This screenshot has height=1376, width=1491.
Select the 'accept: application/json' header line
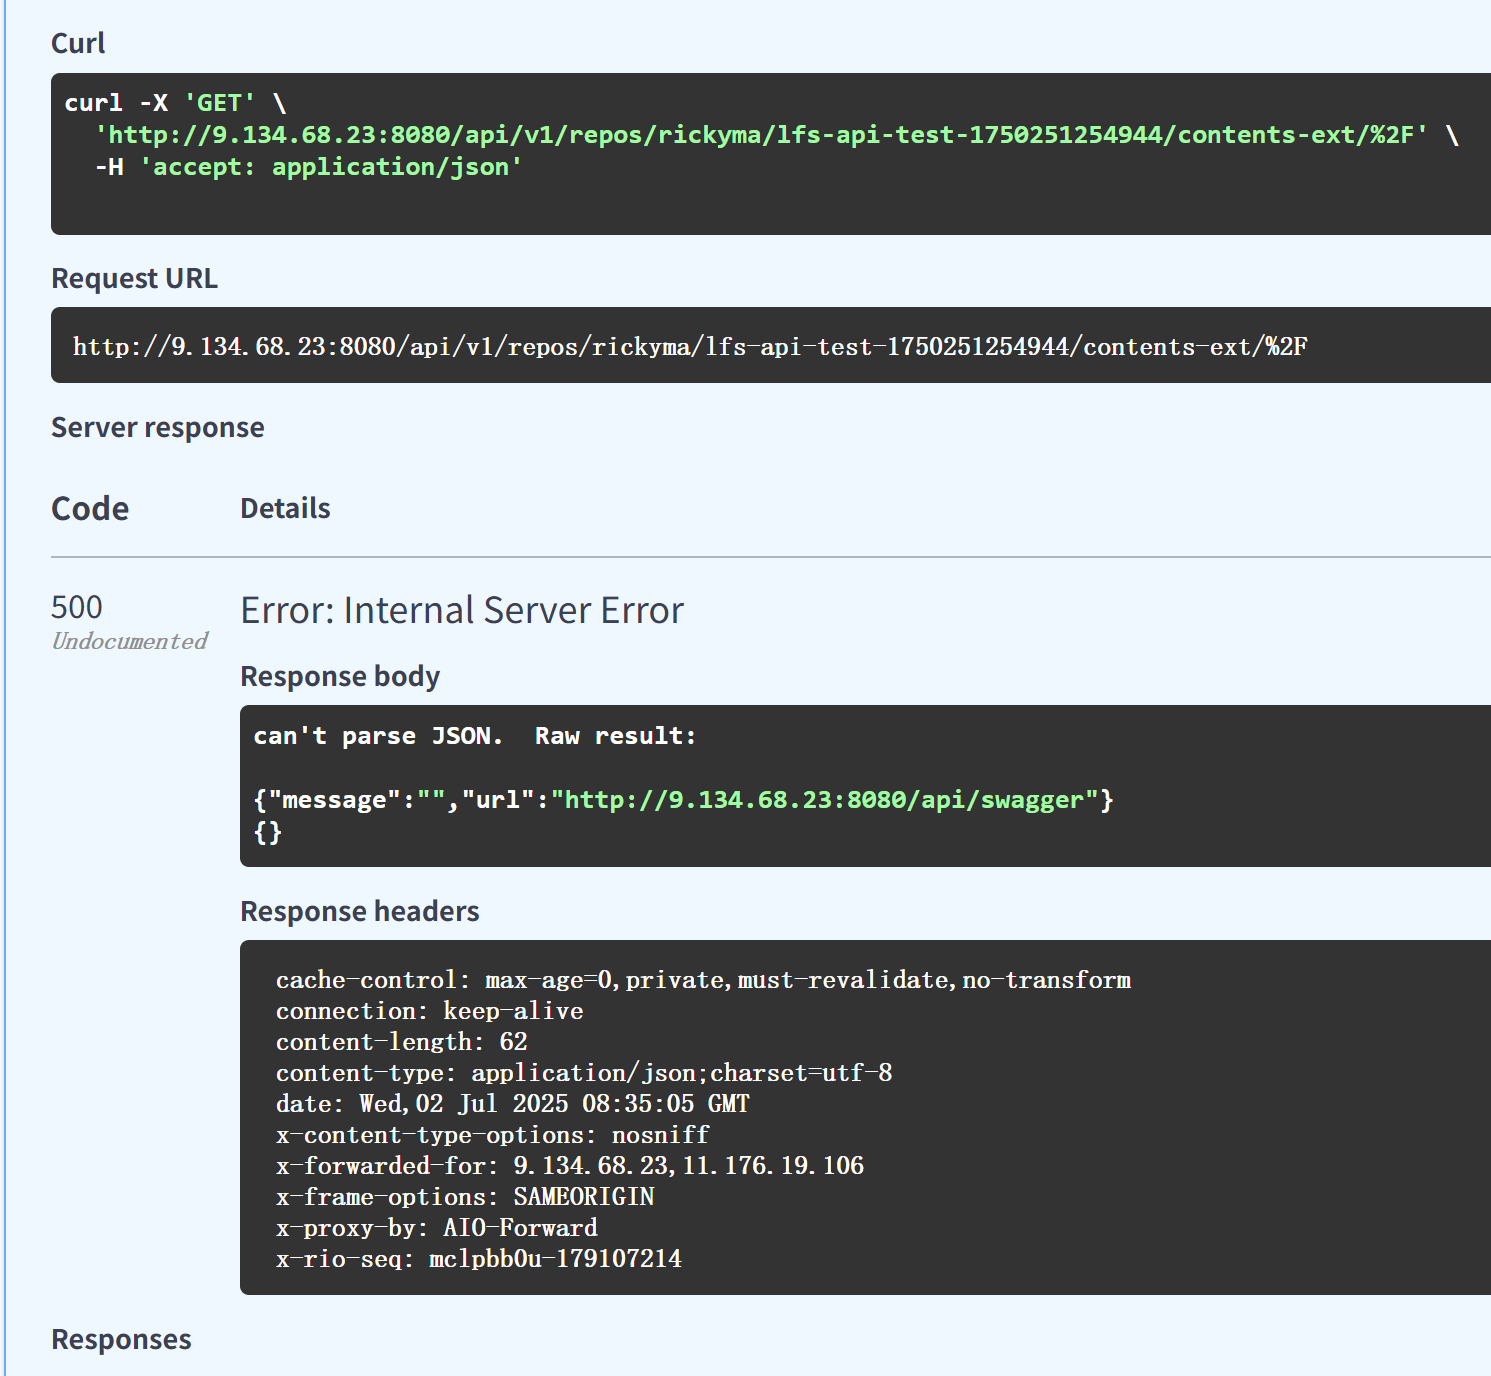(331, 167)
